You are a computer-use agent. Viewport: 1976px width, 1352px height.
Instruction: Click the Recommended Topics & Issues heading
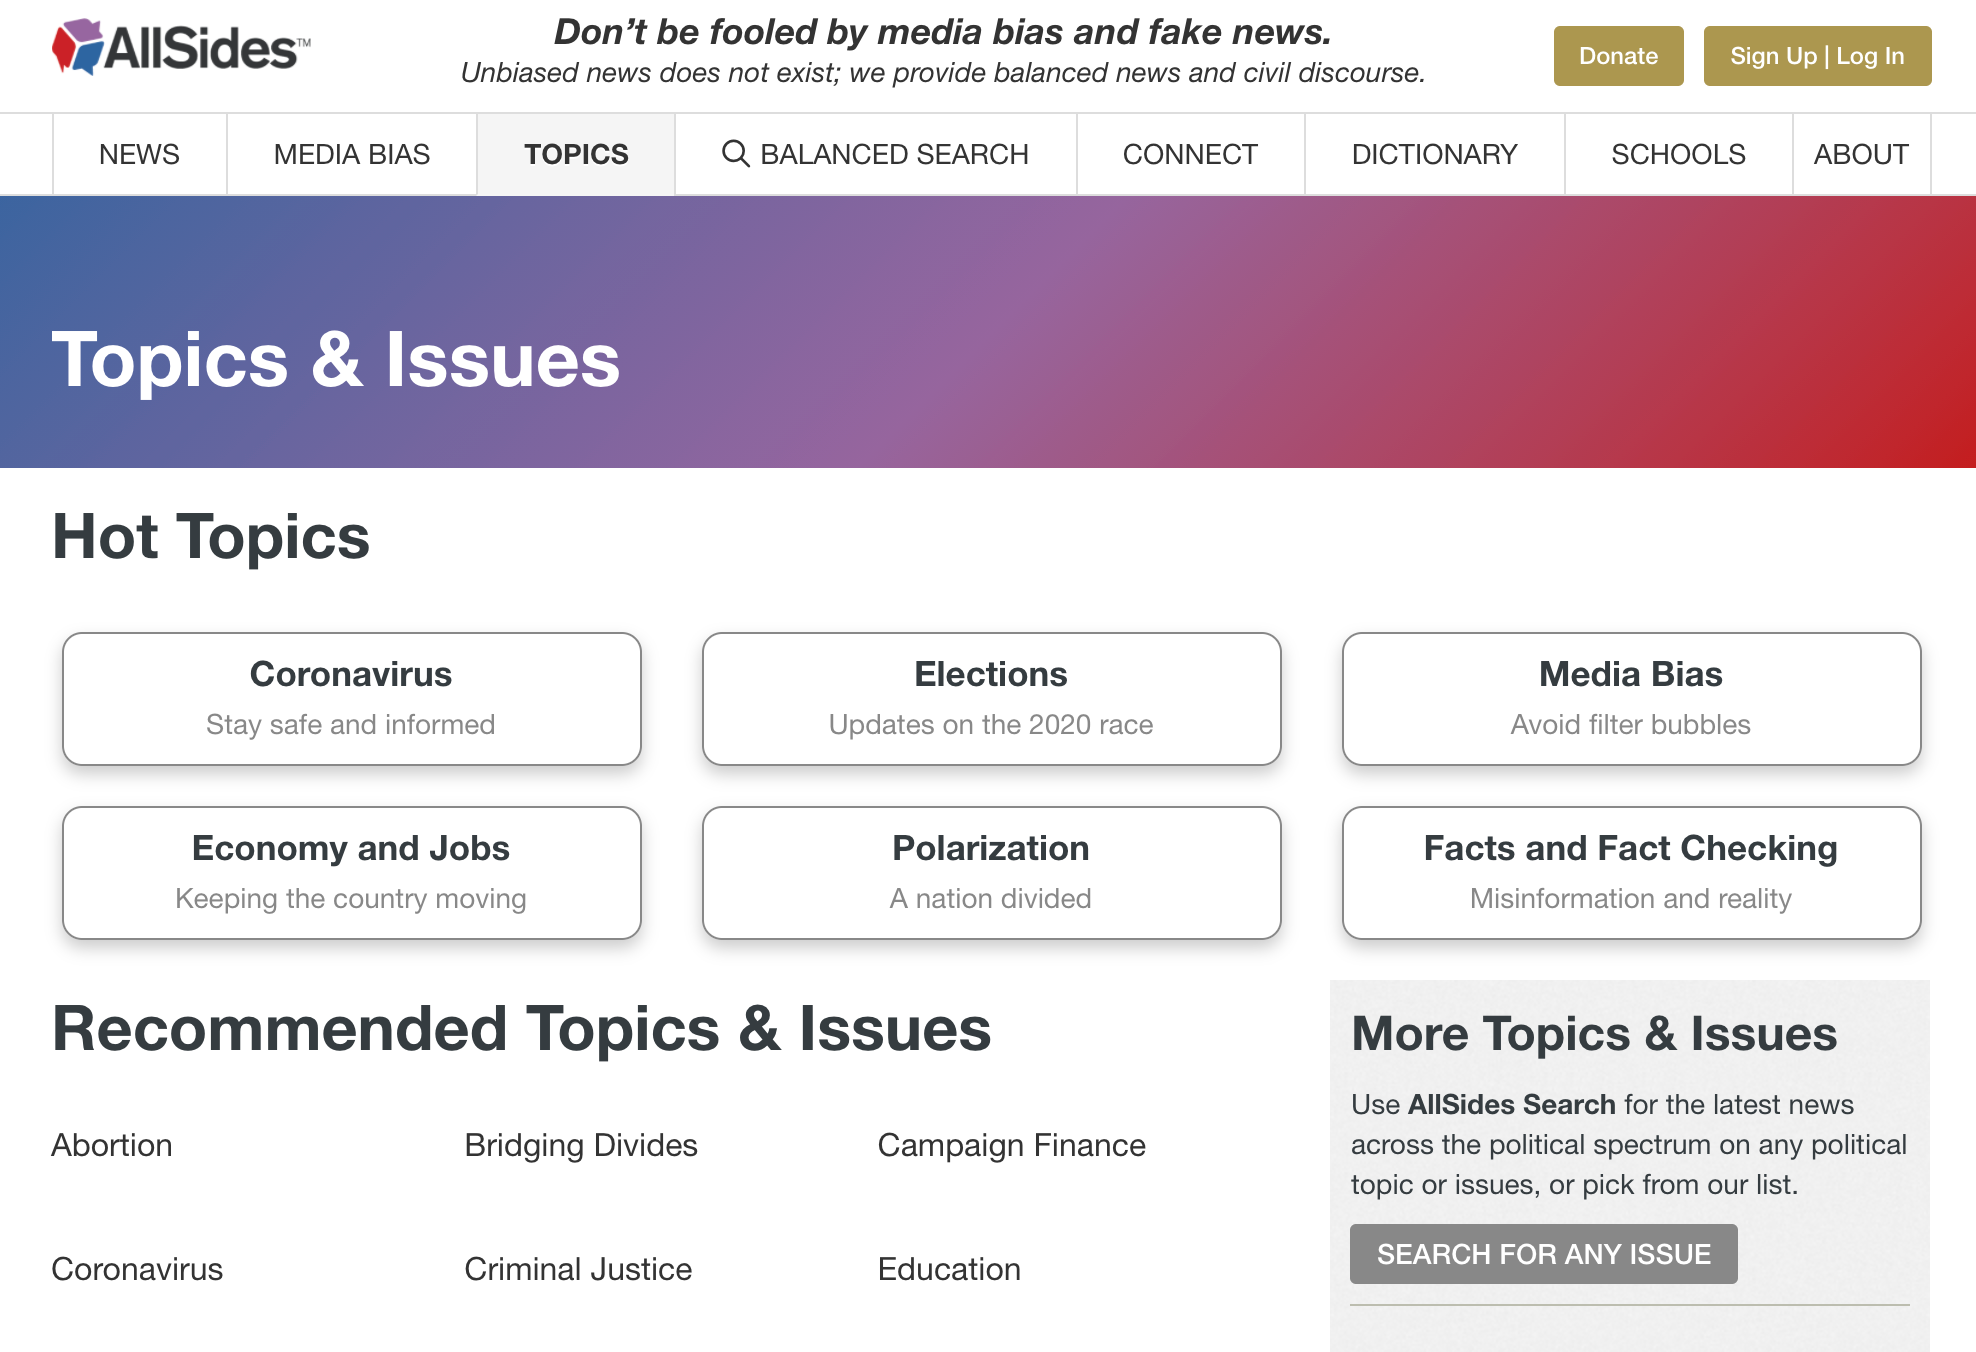tap(521, 1028)
